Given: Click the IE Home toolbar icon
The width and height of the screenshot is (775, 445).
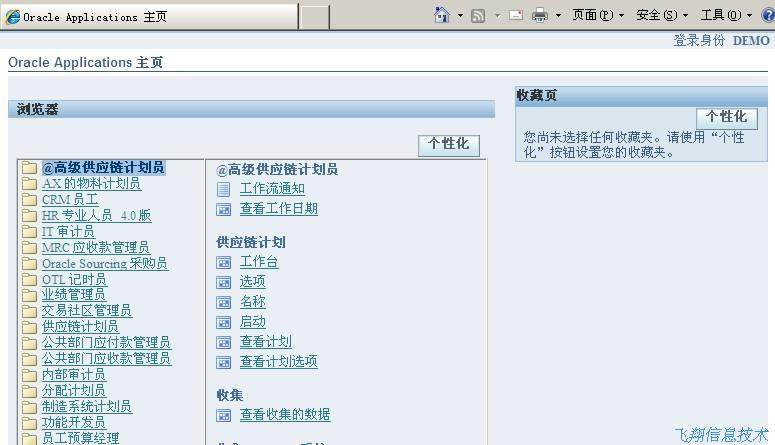Looking at the screenshot, I should (441, 15).
